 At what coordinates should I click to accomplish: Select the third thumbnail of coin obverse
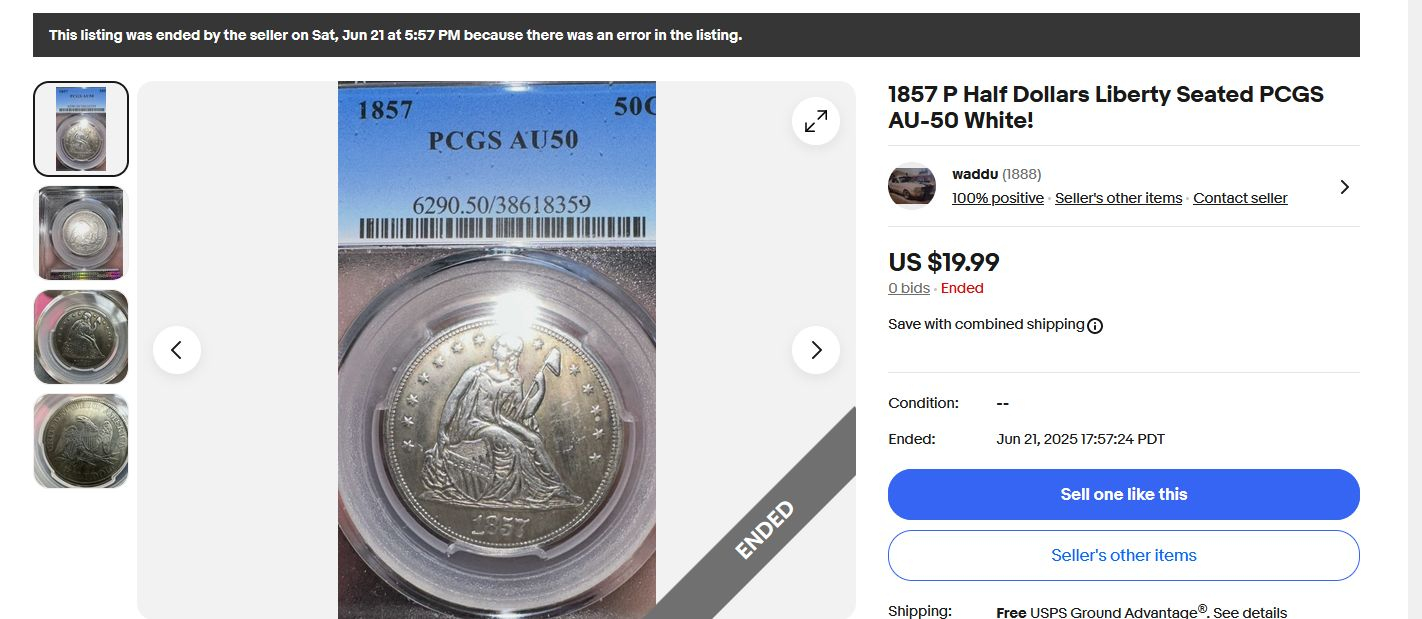(x=81, y=337)
